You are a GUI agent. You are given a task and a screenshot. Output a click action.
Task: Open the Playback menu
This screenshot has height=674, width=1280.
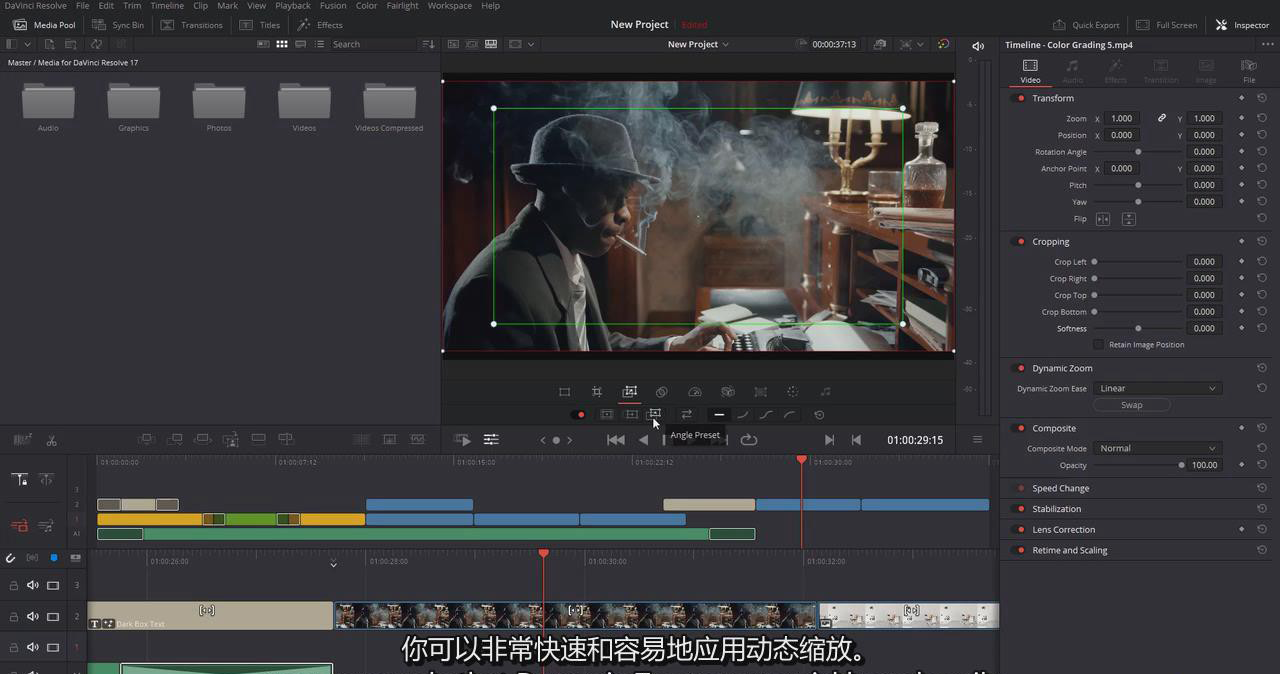(293, 6)
